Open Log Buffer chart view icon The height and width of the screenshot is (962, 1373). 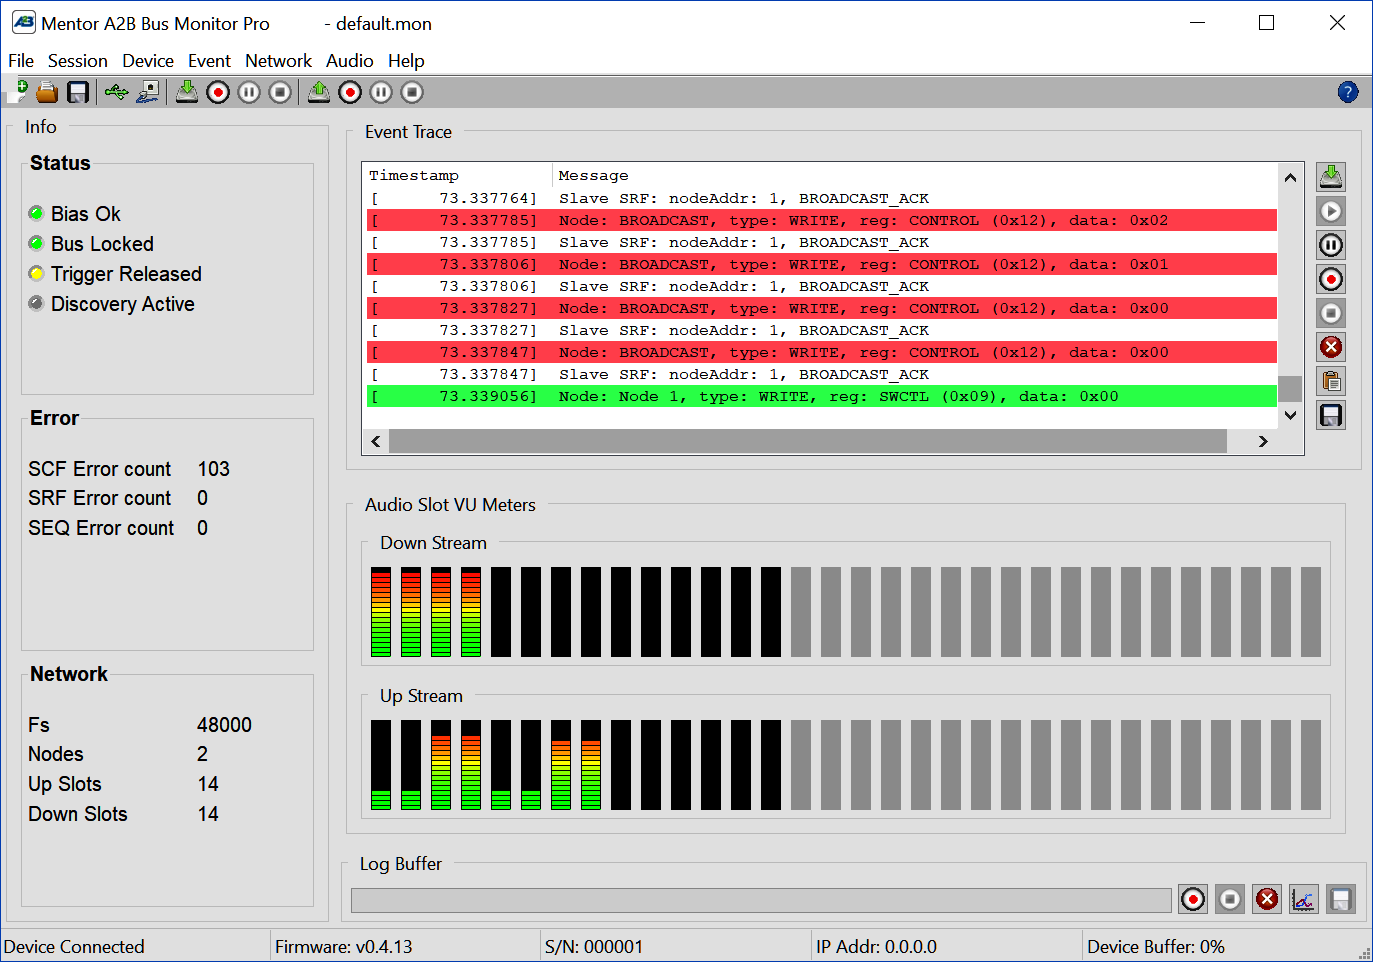pos(1303,899)
